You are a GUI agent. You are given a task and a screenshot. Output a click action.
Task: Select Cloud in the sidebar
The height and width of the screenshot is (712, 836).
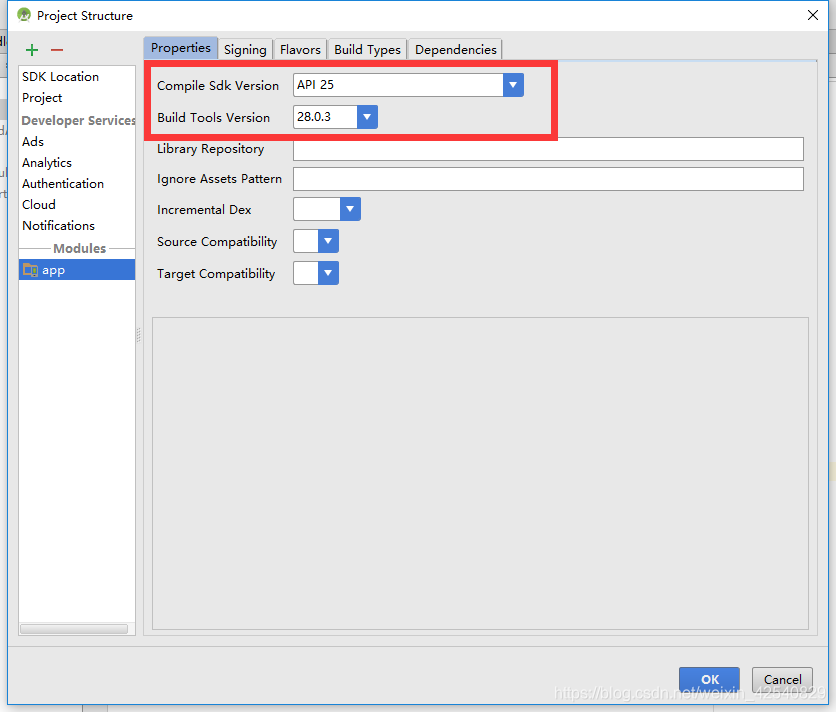tap(77, 204)
